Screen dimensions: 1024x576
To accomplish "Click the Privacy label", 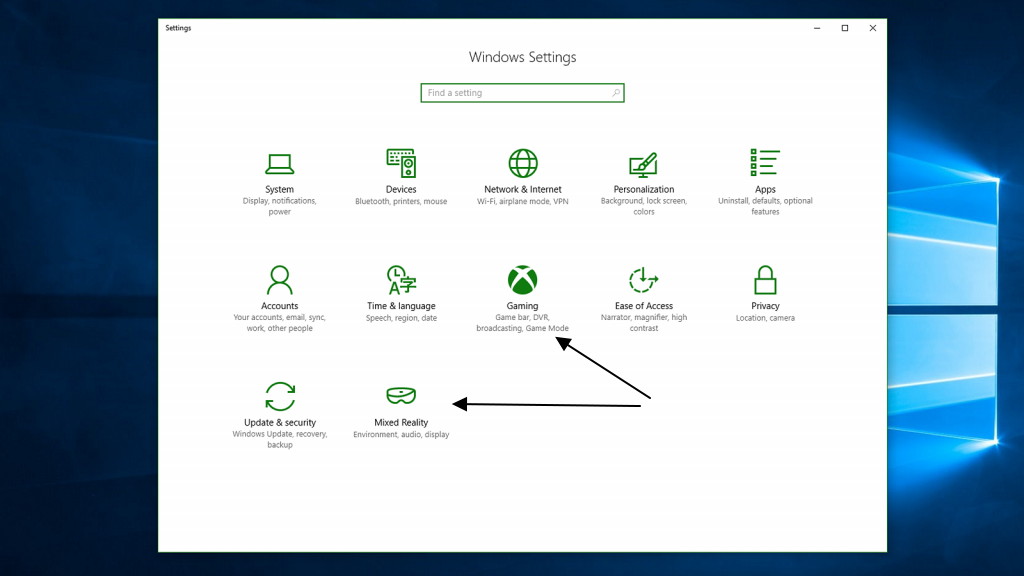I will (765, 306).
